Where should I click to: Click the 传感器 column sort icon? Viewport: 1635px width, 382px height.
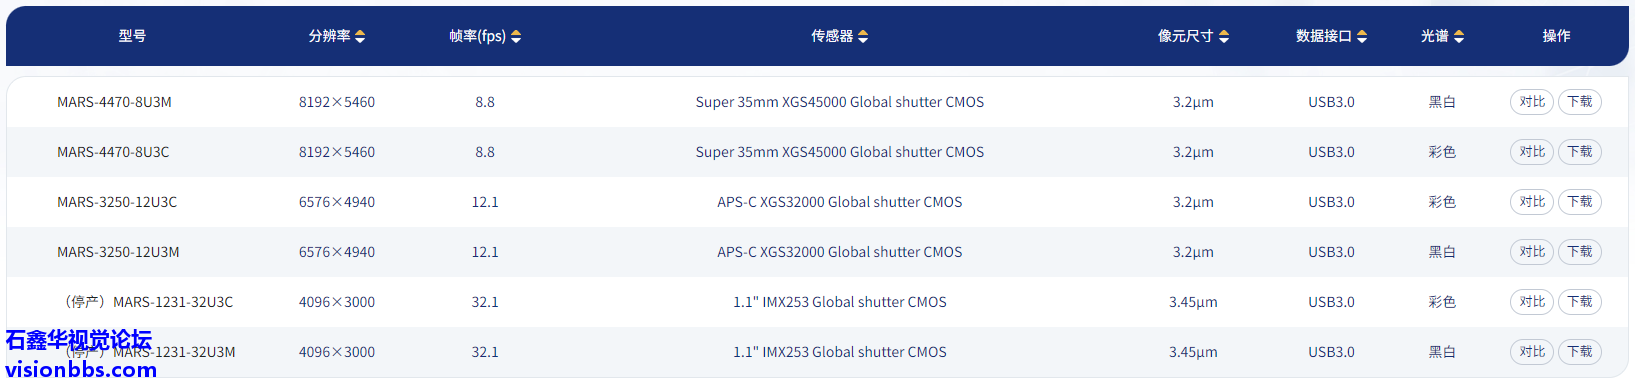(x=863, y=36)
